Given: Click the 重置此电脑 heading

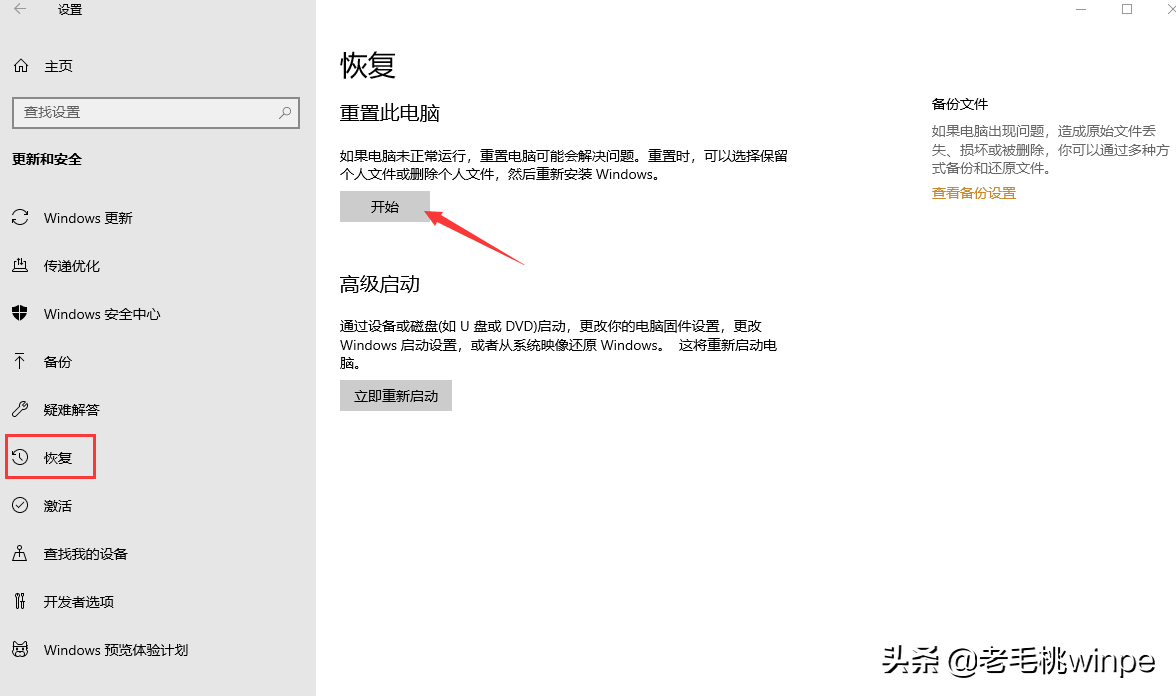Looking at the screenshot, I should [389, 113].
